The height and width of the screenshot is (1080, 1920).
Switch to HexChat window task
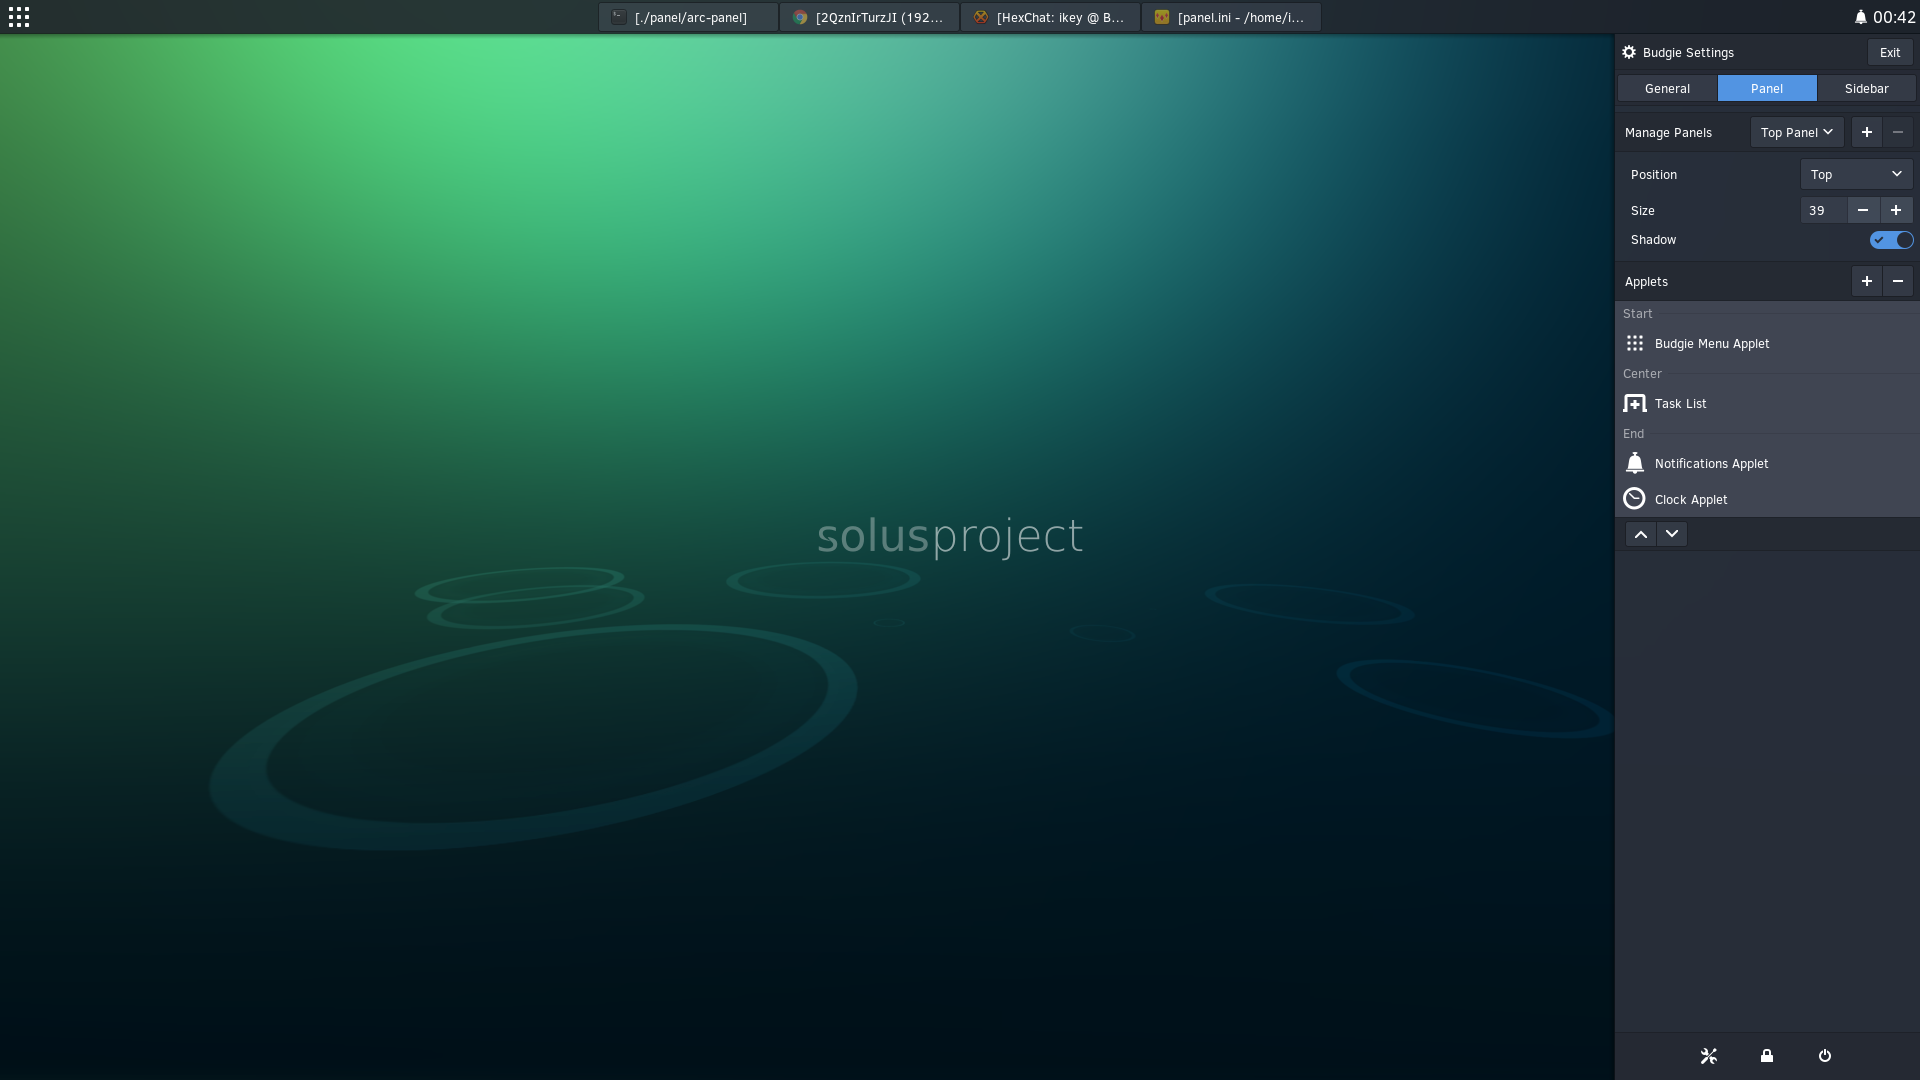1050,17
